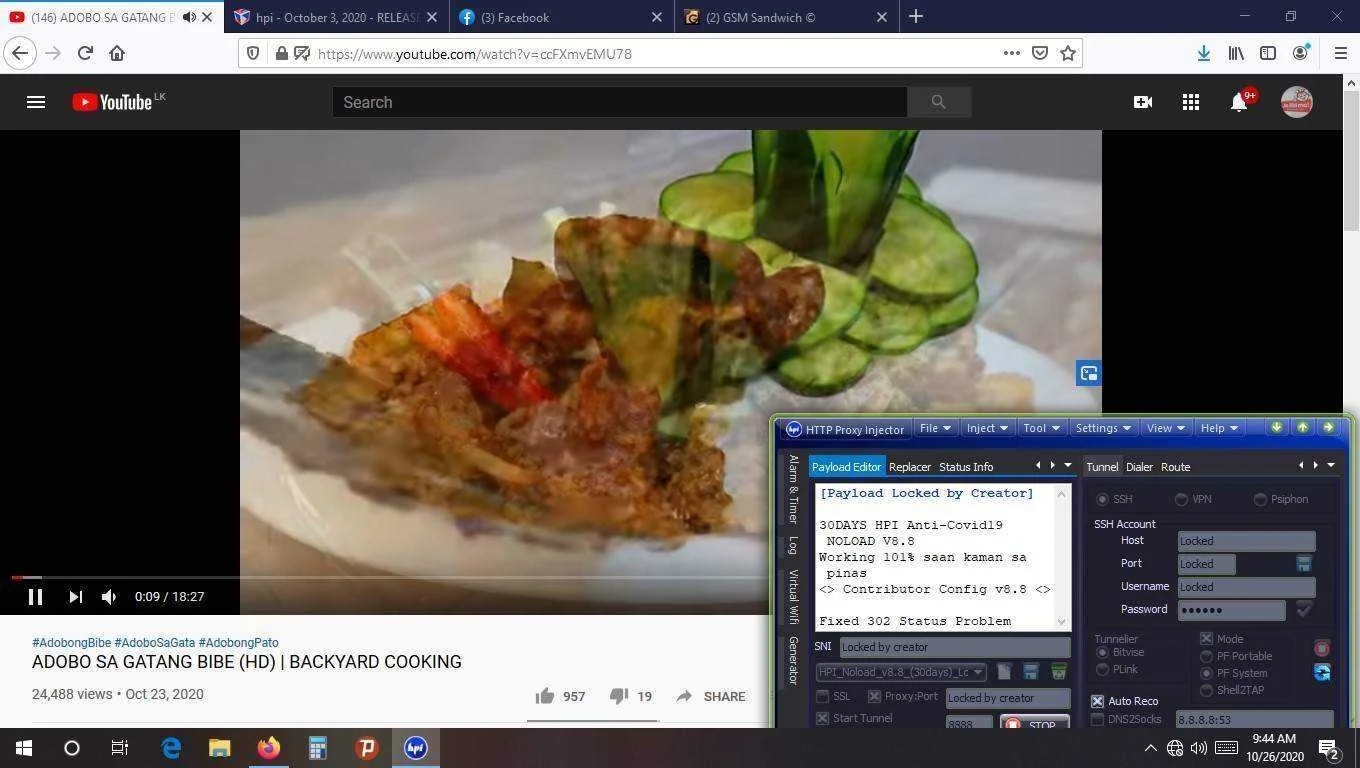Viewport: 1360px width, 768px height.
Task: Open the HPI Help menu
Action: 1219,428
